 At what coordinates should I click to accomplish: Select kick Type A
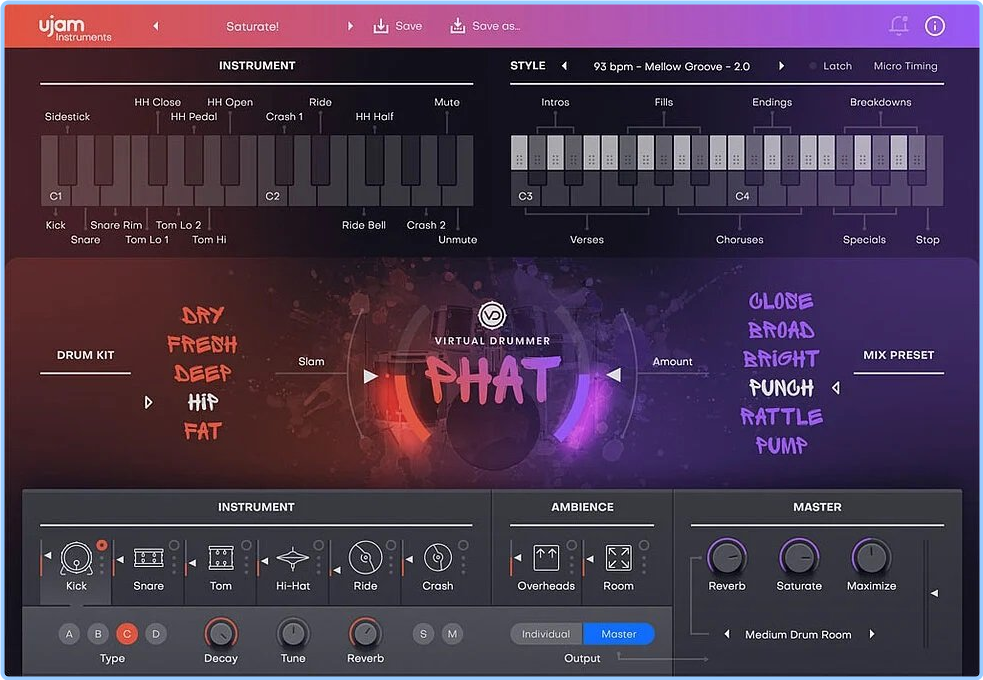point(69,634)
